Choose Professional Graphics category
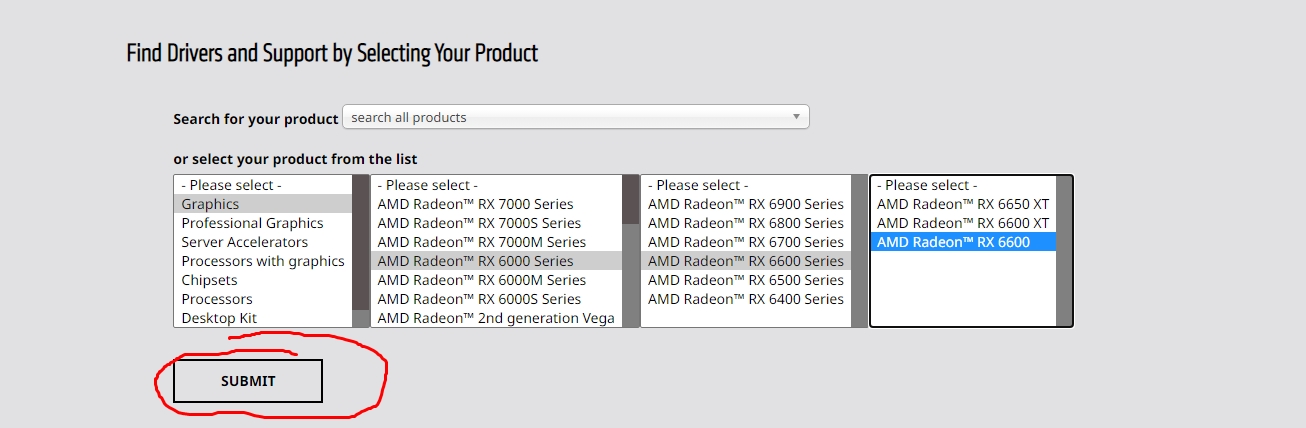The height and width of the screenshot is (428, 1306). click(252, 223)
